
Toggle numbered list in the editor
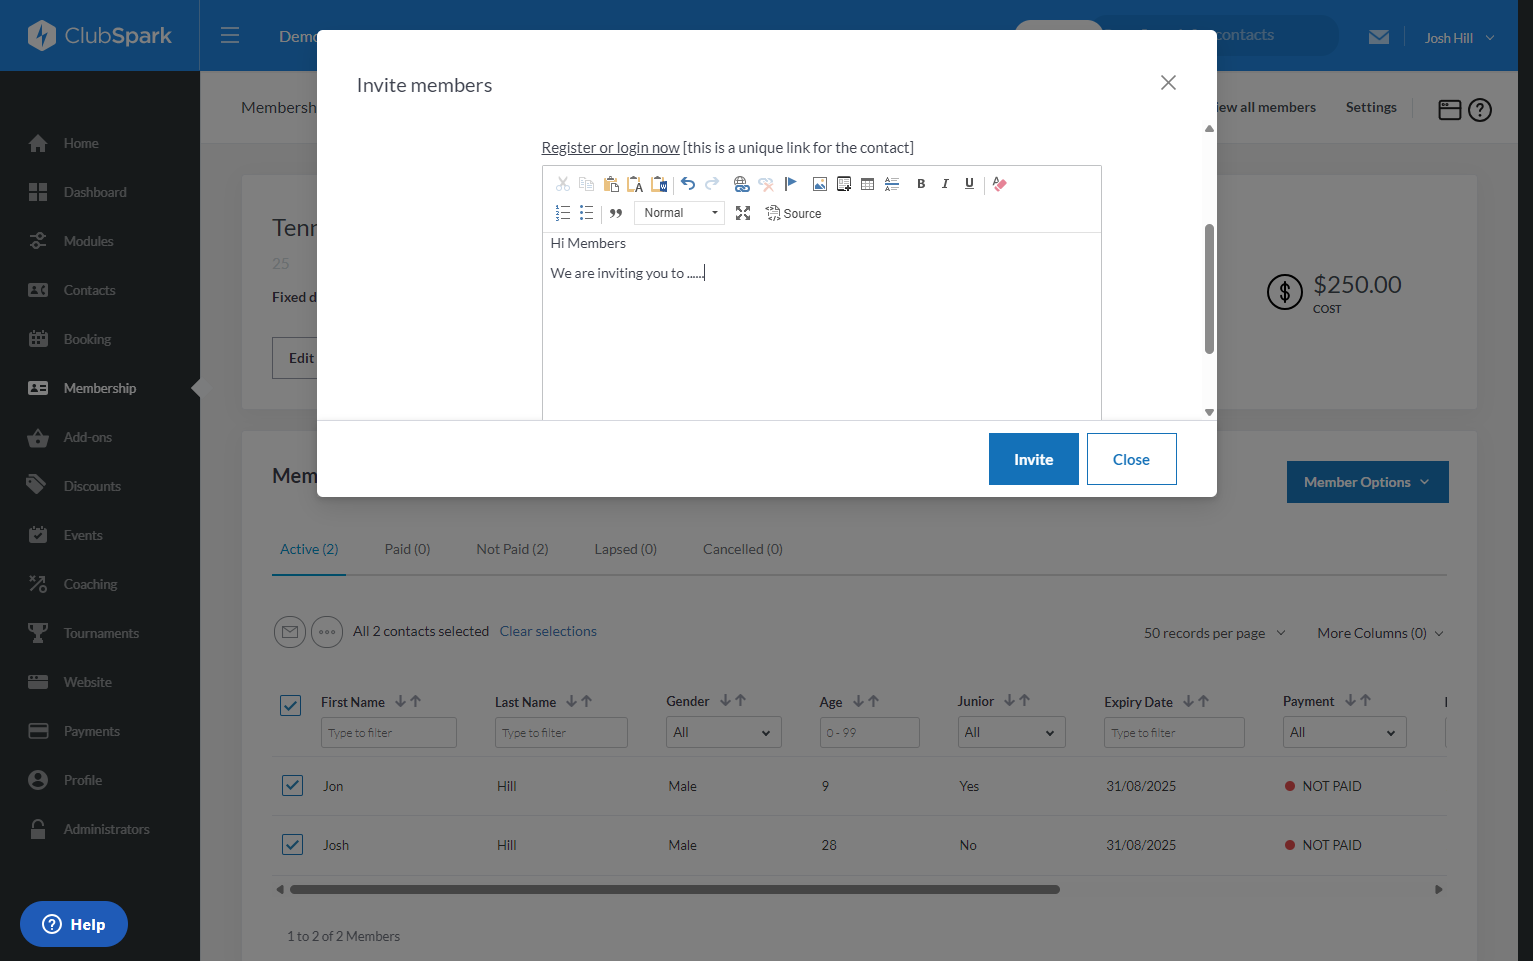pyautogui.click(x=563, y=213)
